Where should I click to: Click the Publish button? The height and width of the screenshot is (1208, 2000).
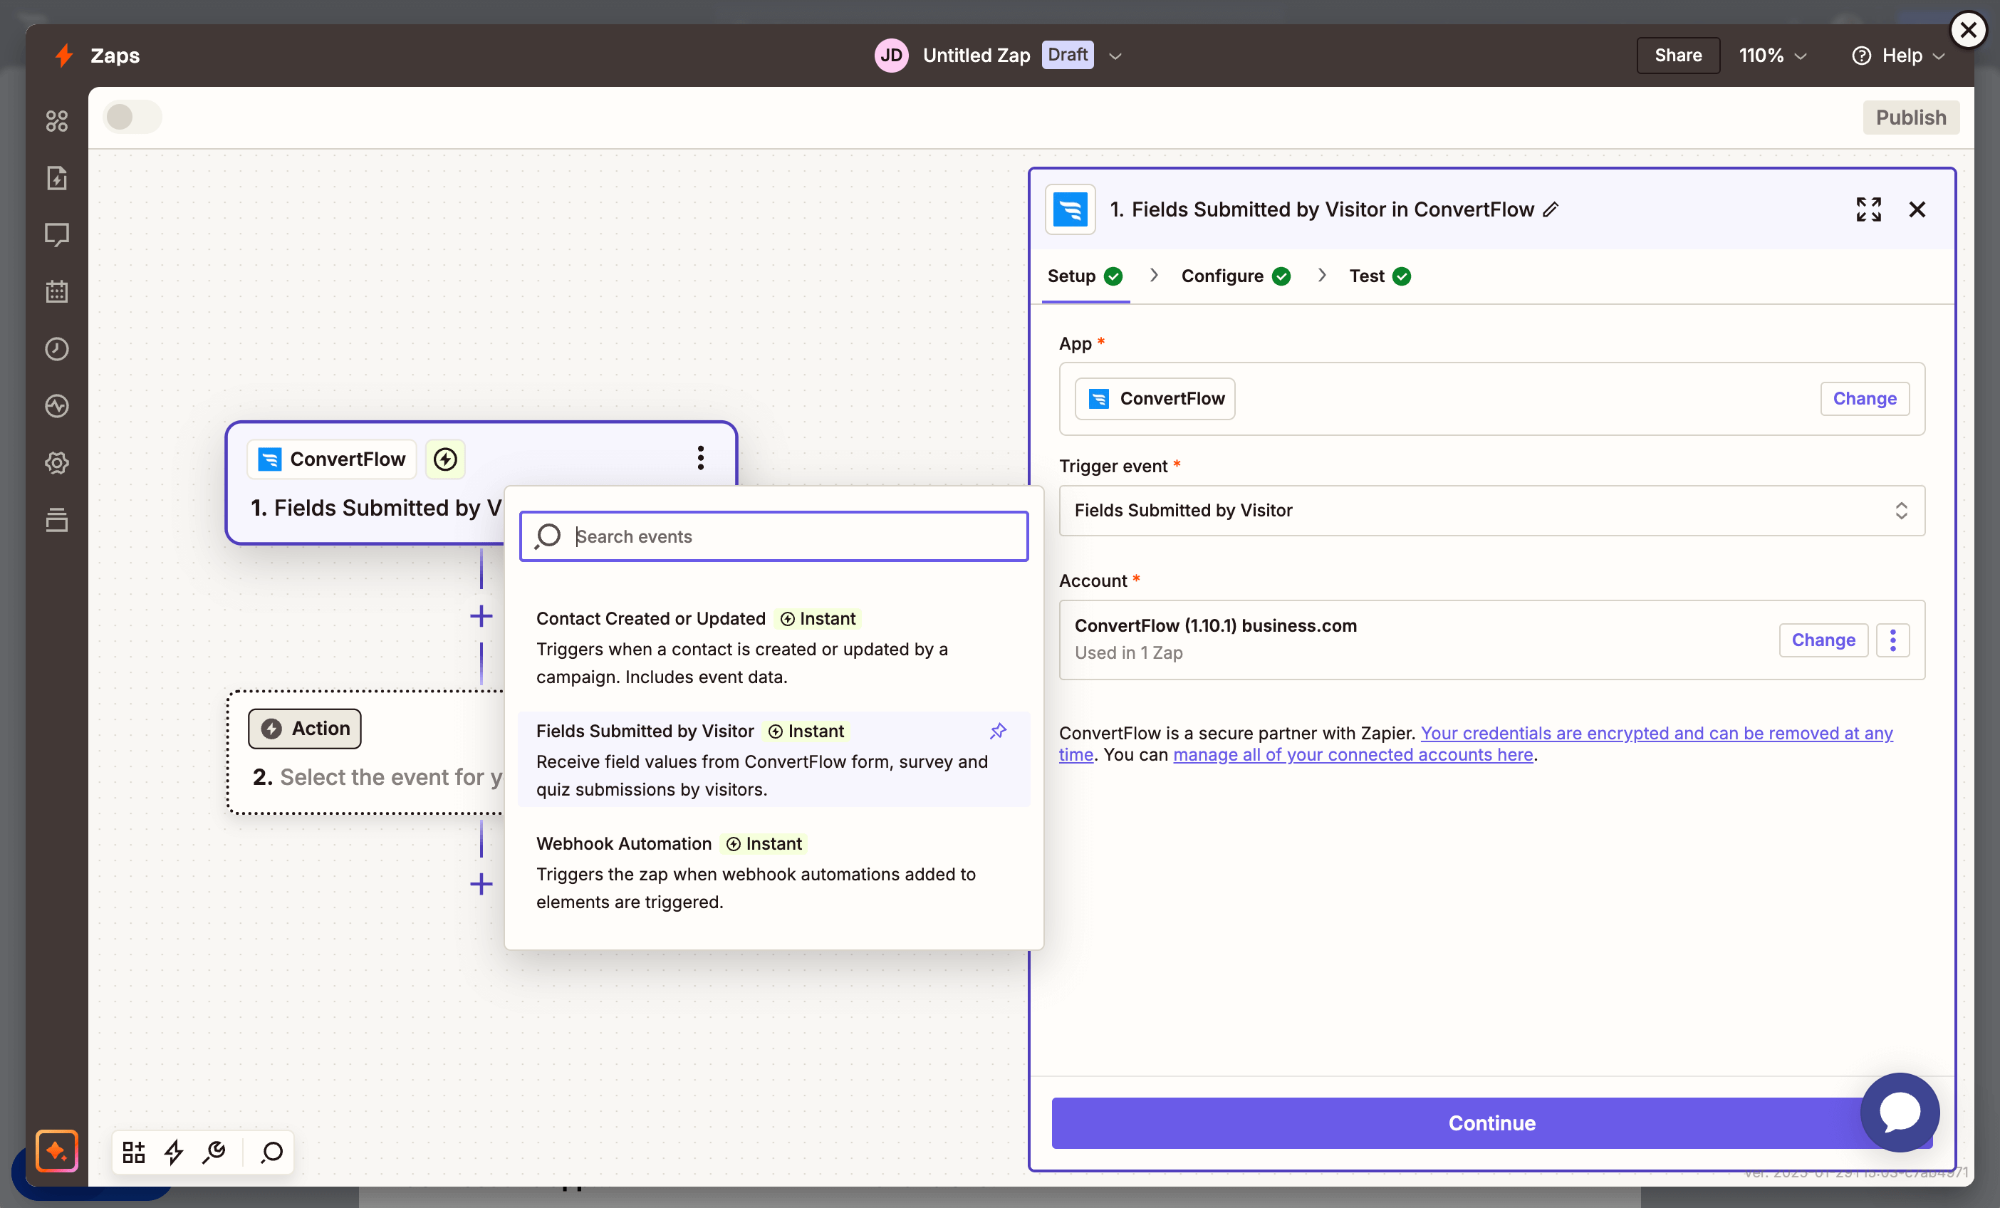click(1911, 117)
